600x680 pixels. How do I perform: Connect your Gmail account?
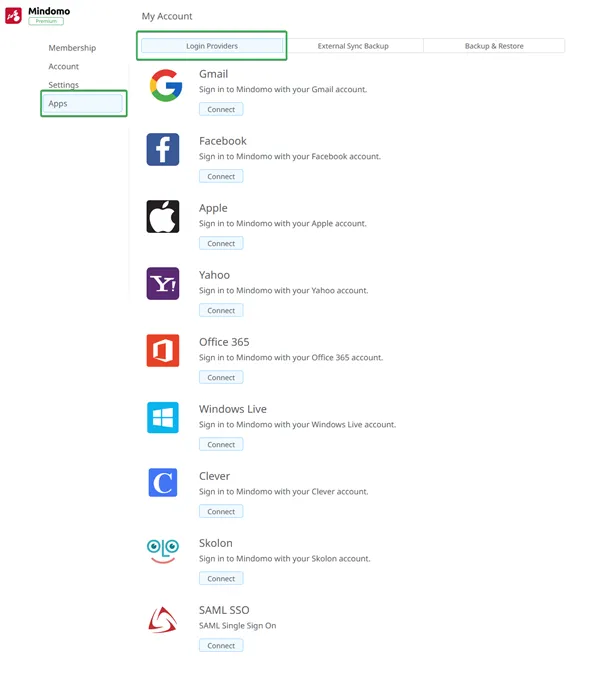[221, 109]
